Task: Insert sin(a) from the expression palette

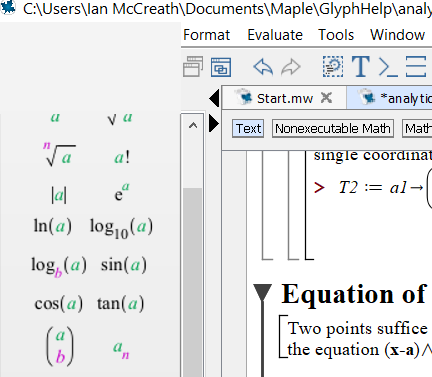Action: point(124,265)
